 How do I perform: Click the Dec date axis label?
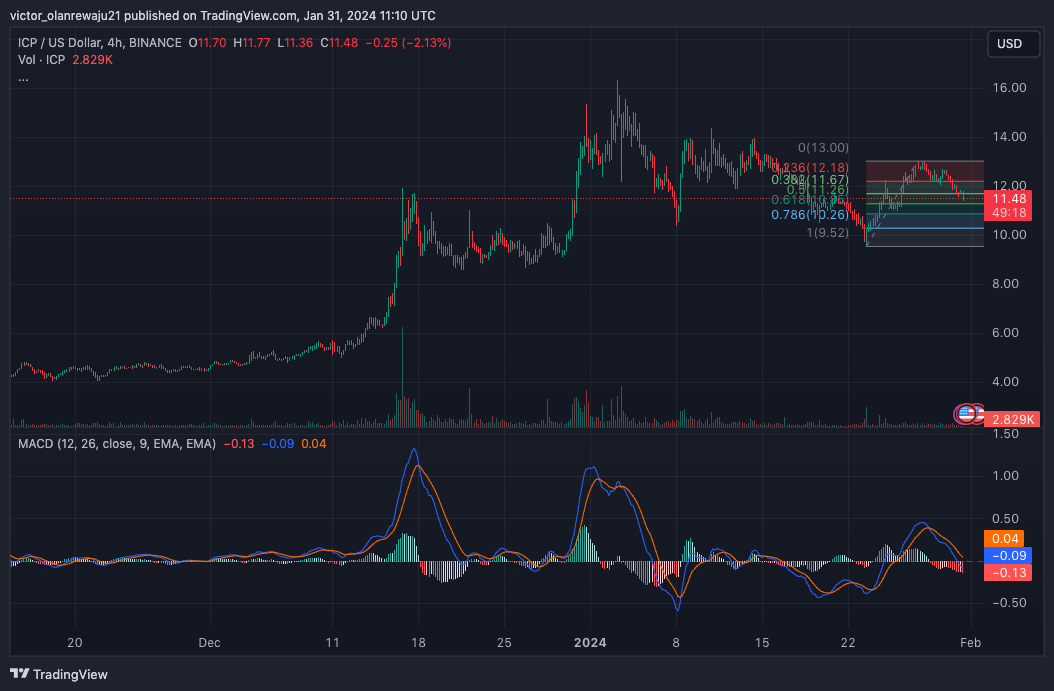click(209, 643)
